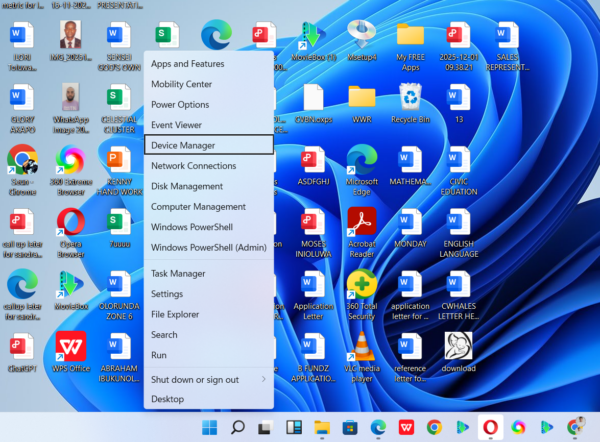Screen dimensions: 600x442
Task: Open File Explorer from the taskbar
Action: [x=322, y=427]
